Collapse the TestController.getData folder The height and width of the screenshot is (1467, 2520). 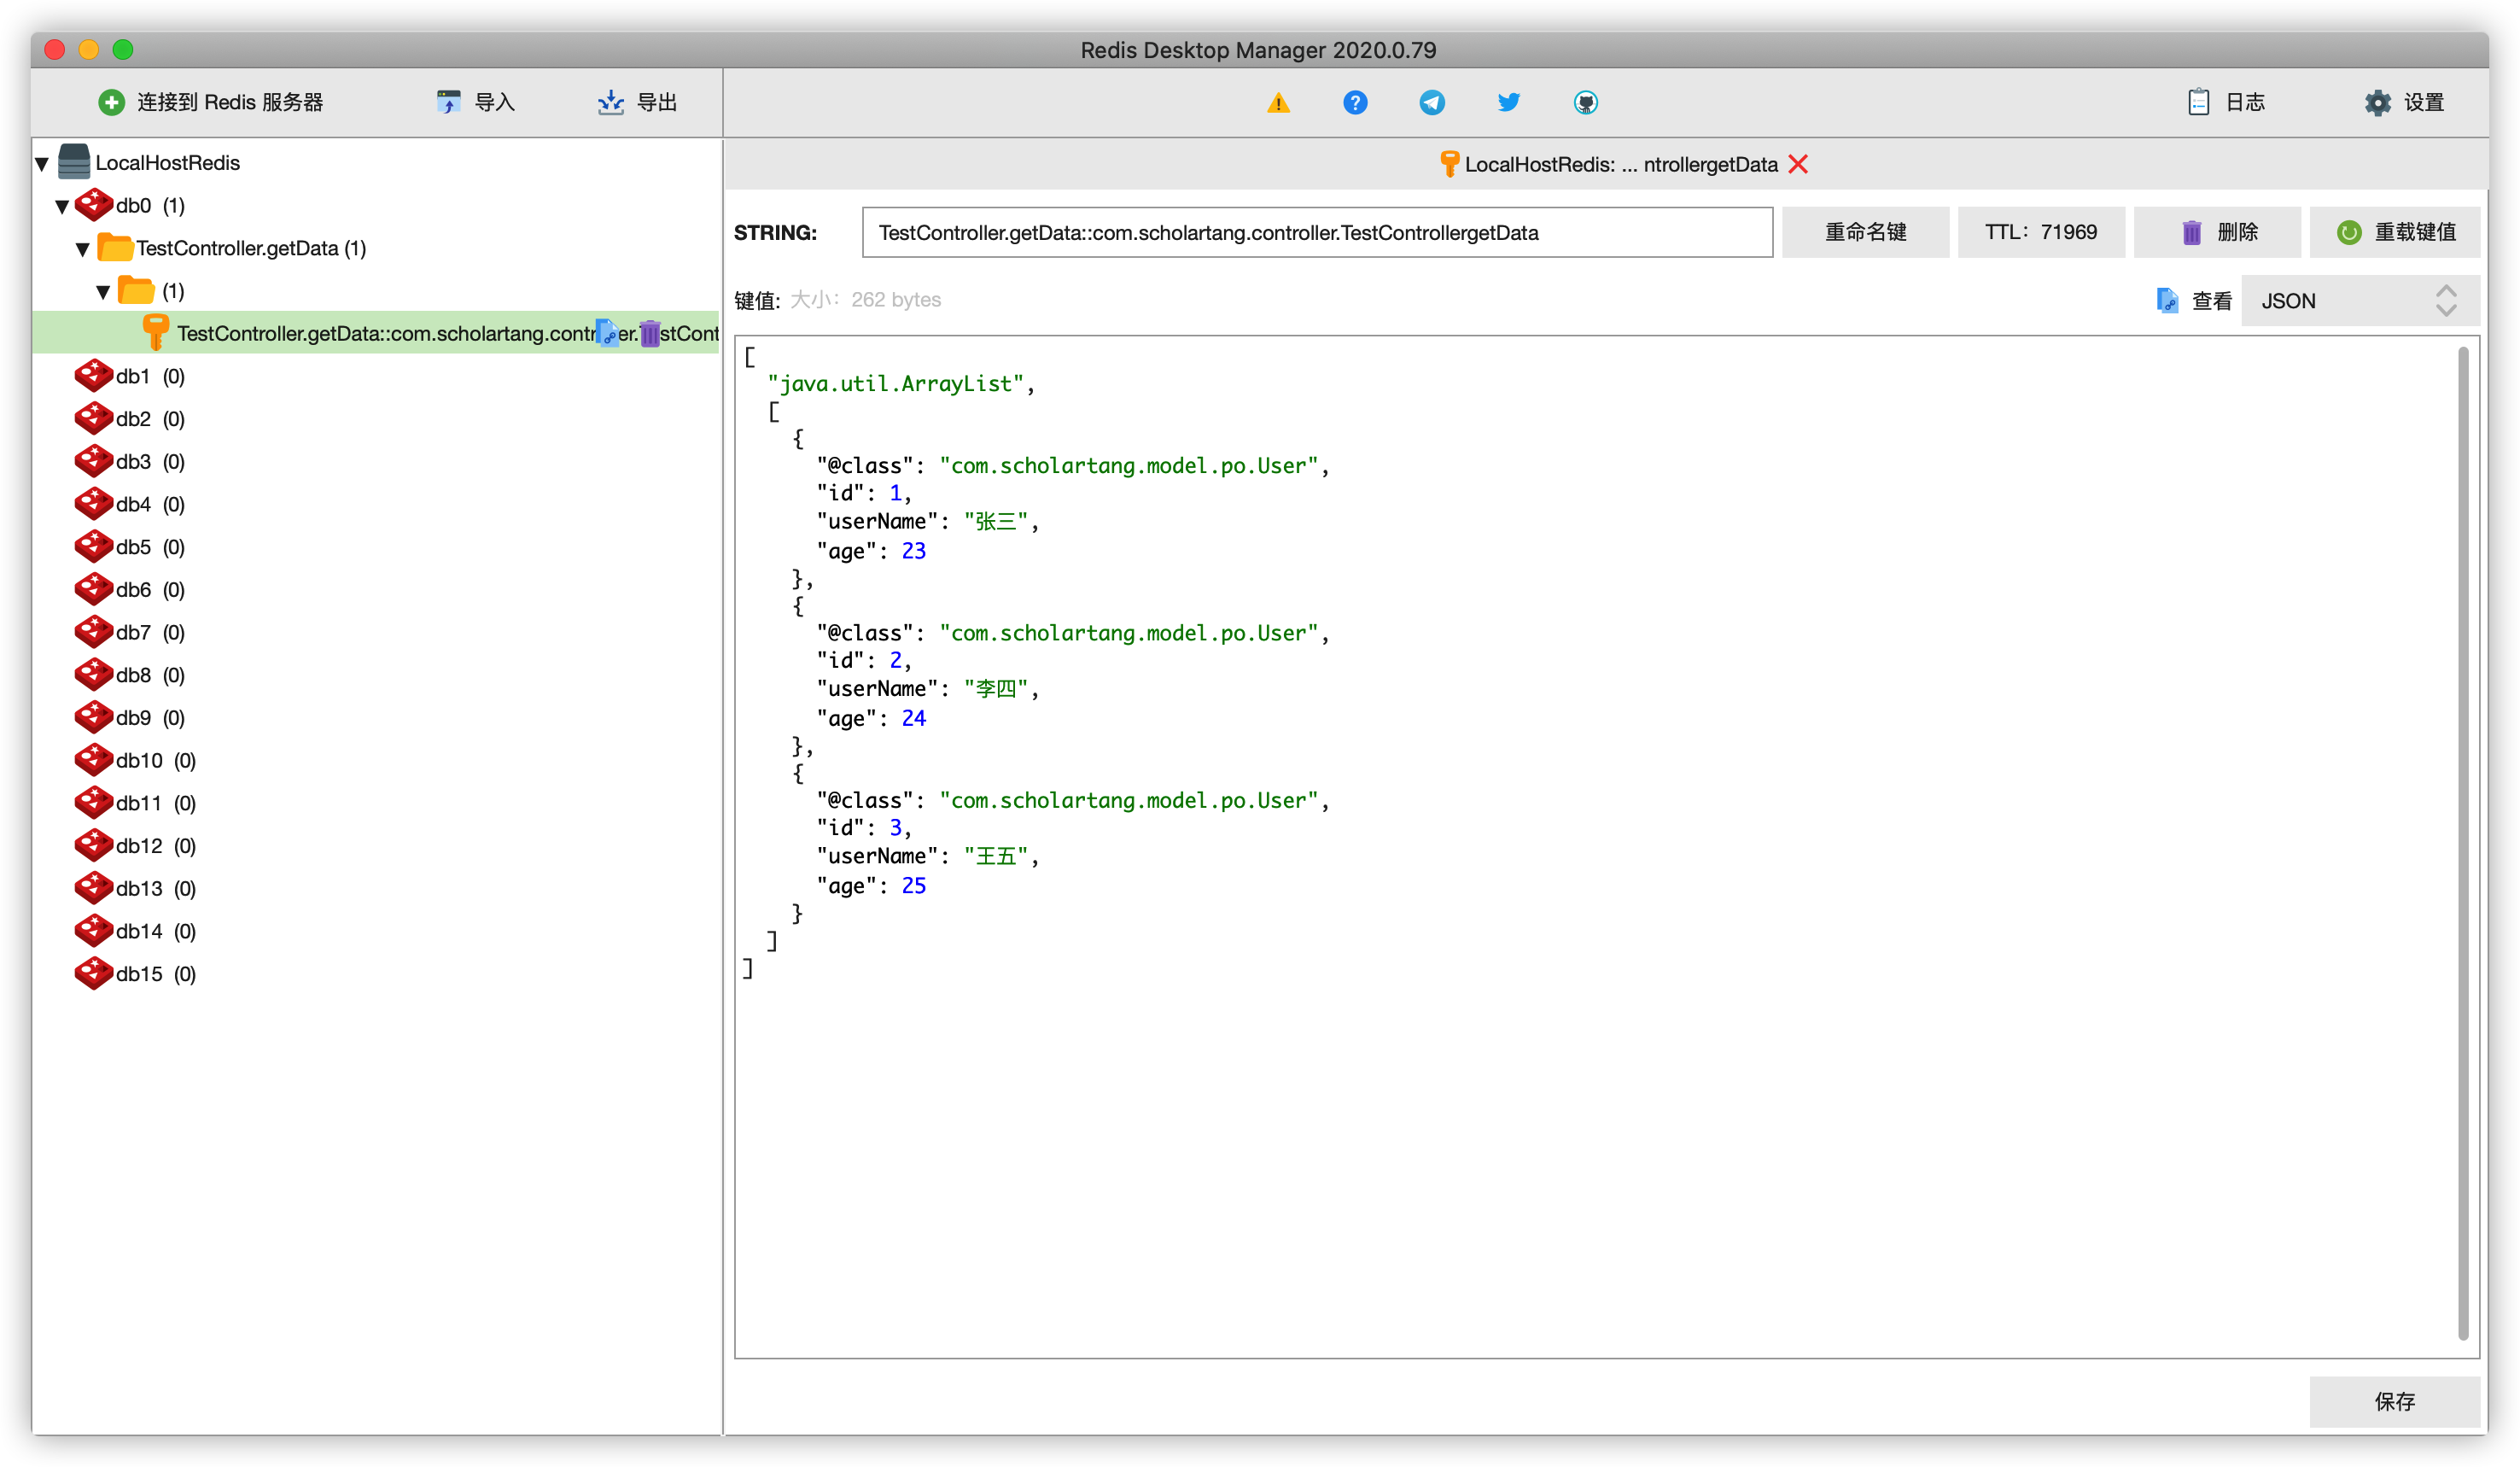point(83,249)
